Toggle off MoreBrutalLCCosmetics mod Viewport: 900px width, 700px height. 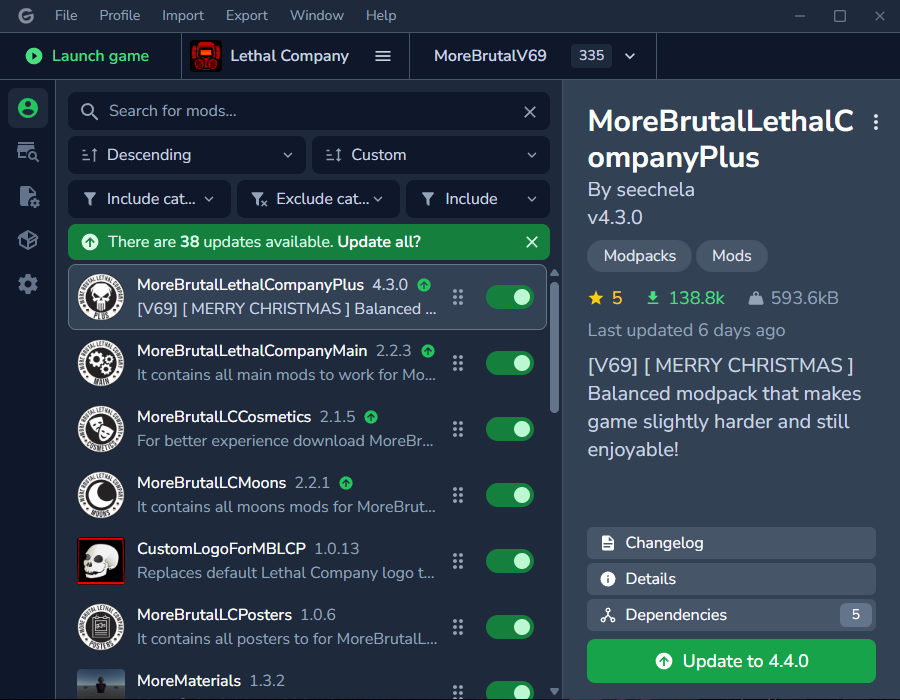click(510, 429)
